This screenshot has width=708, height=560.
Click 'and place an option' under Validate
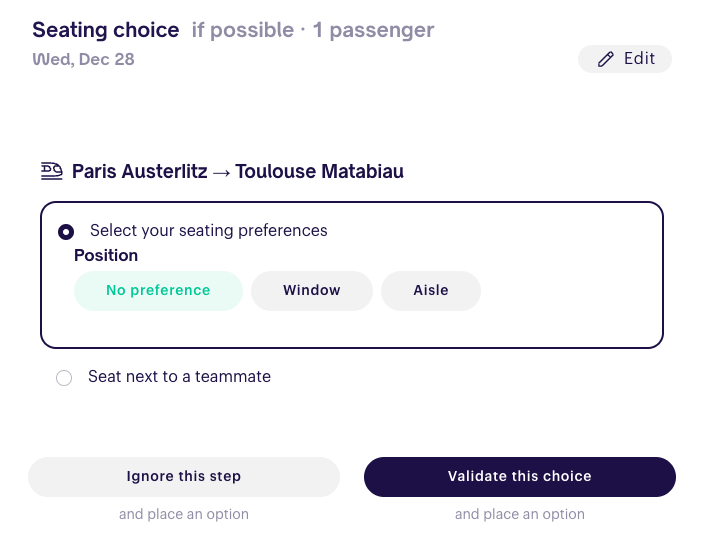point(520,514)
